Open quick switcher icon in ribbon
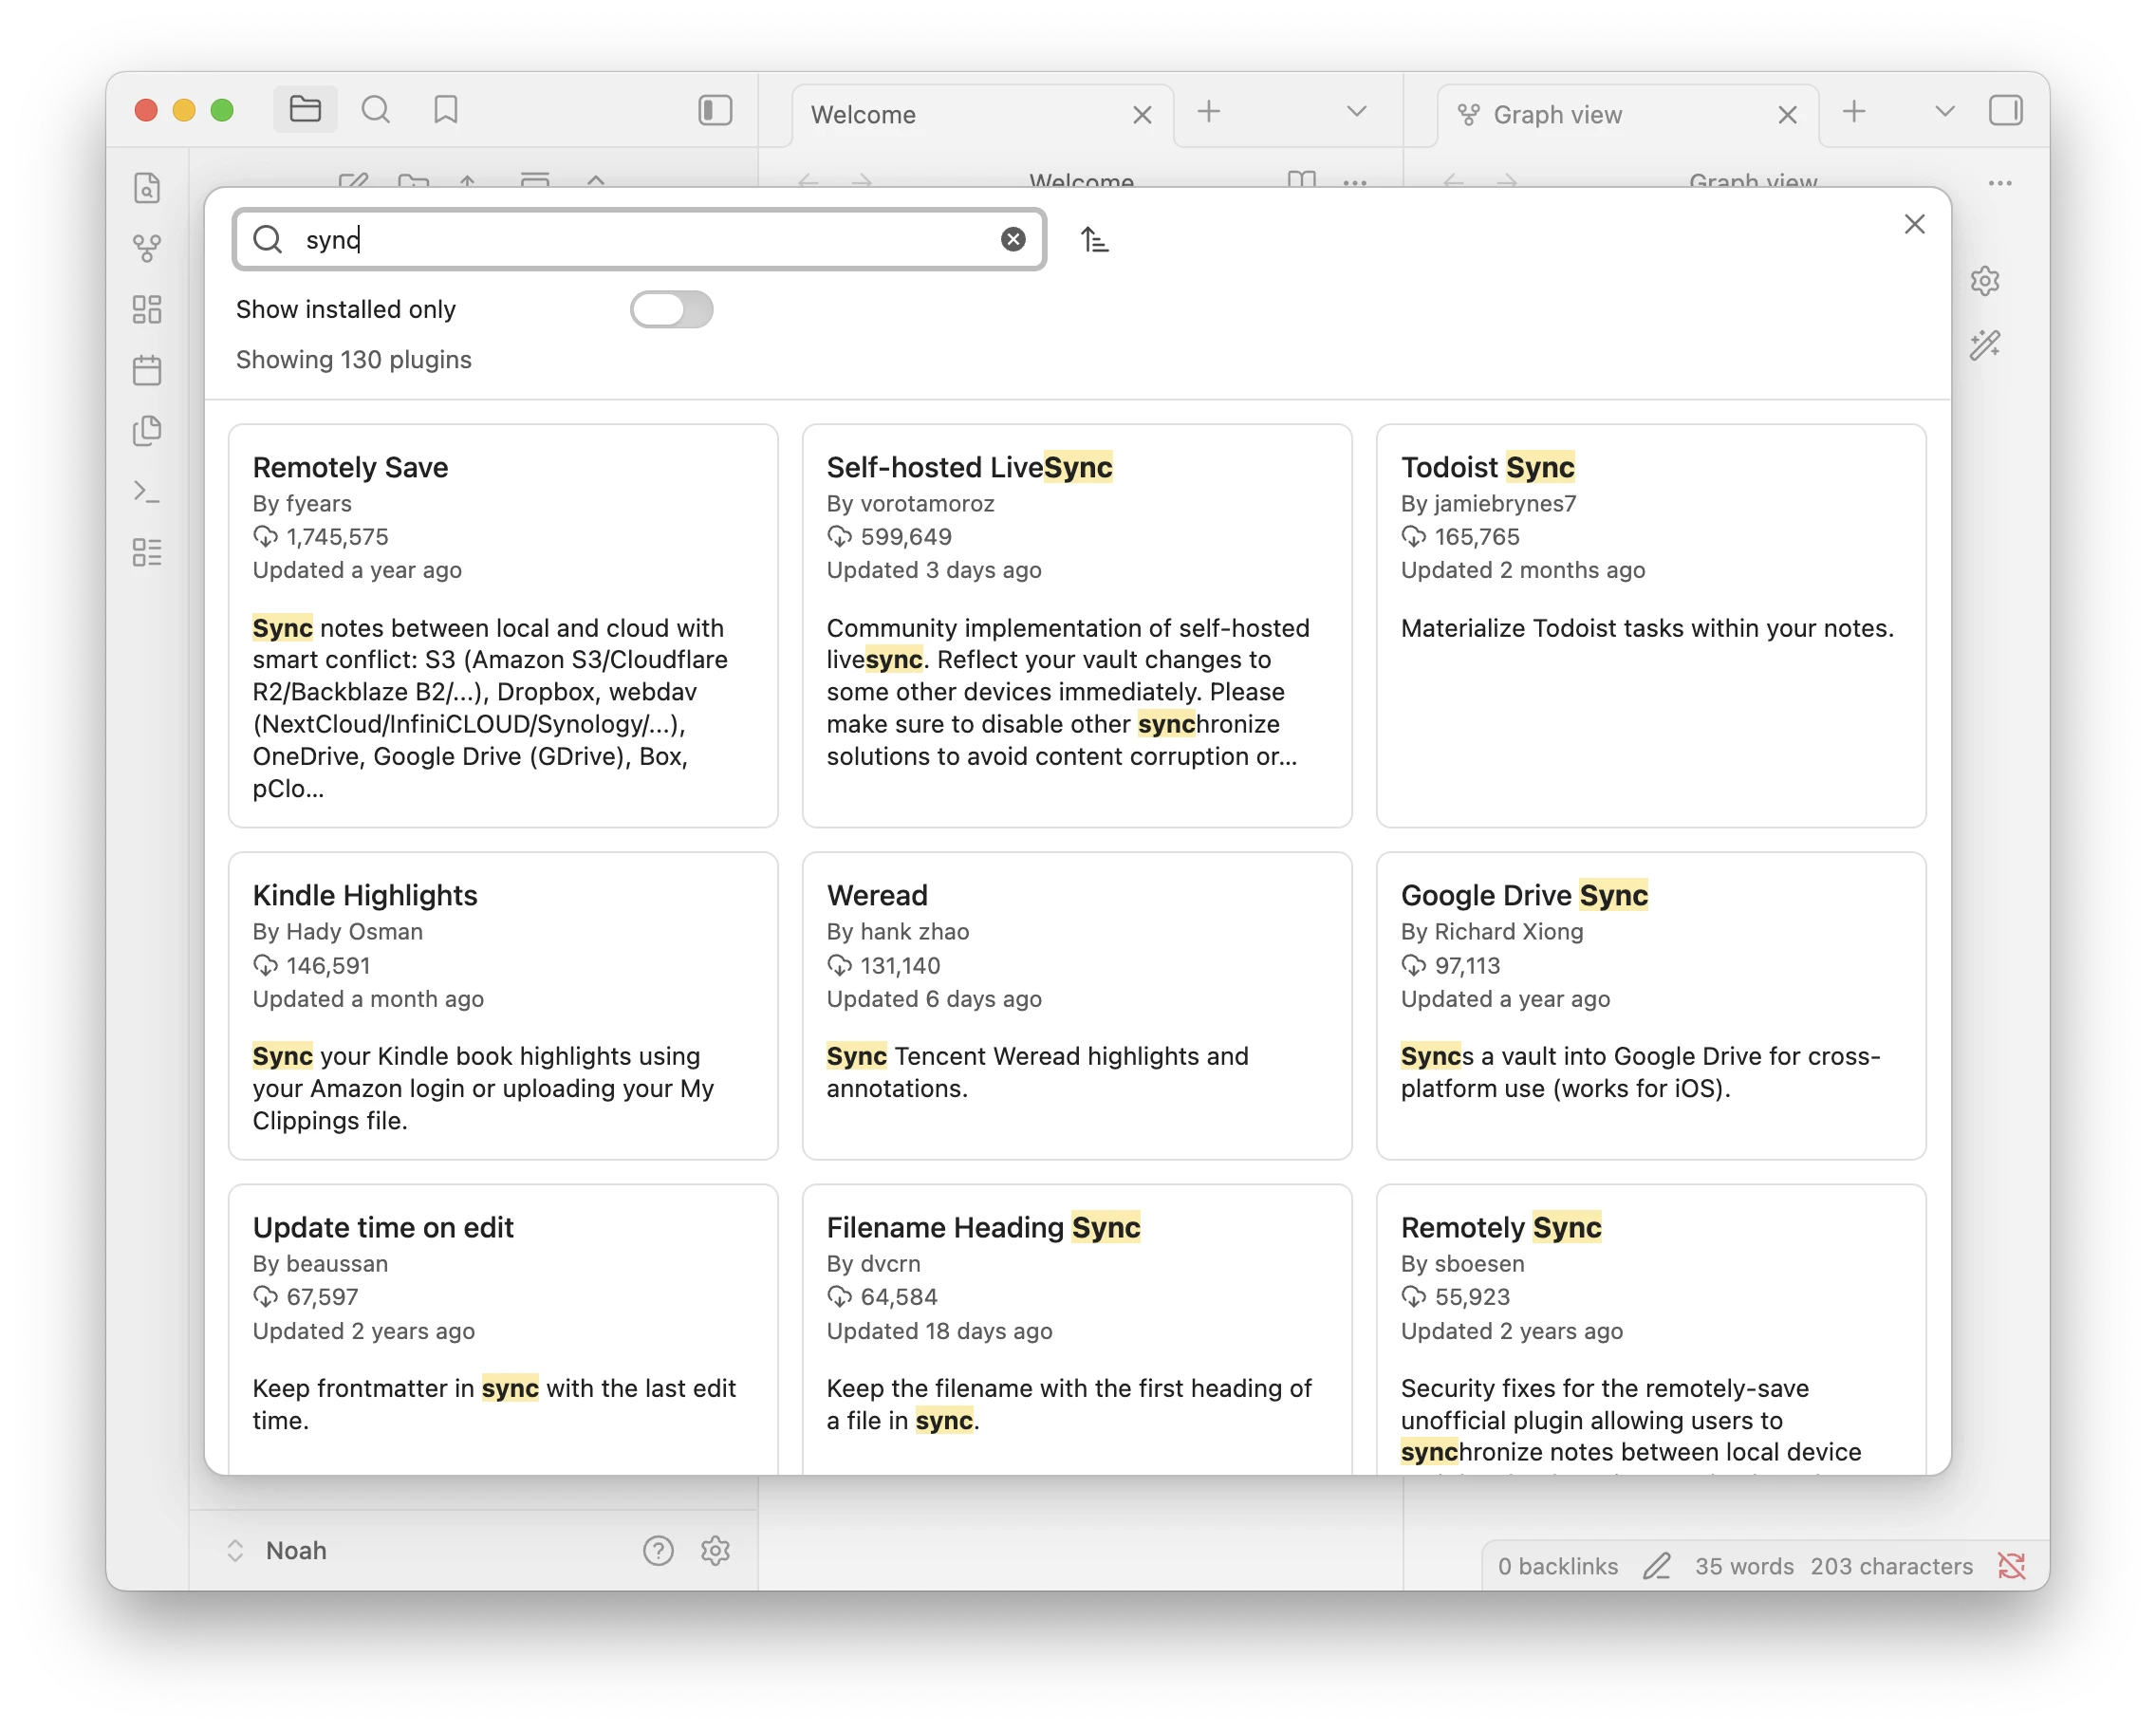Screen dimensions: 2156x1731 147,188
